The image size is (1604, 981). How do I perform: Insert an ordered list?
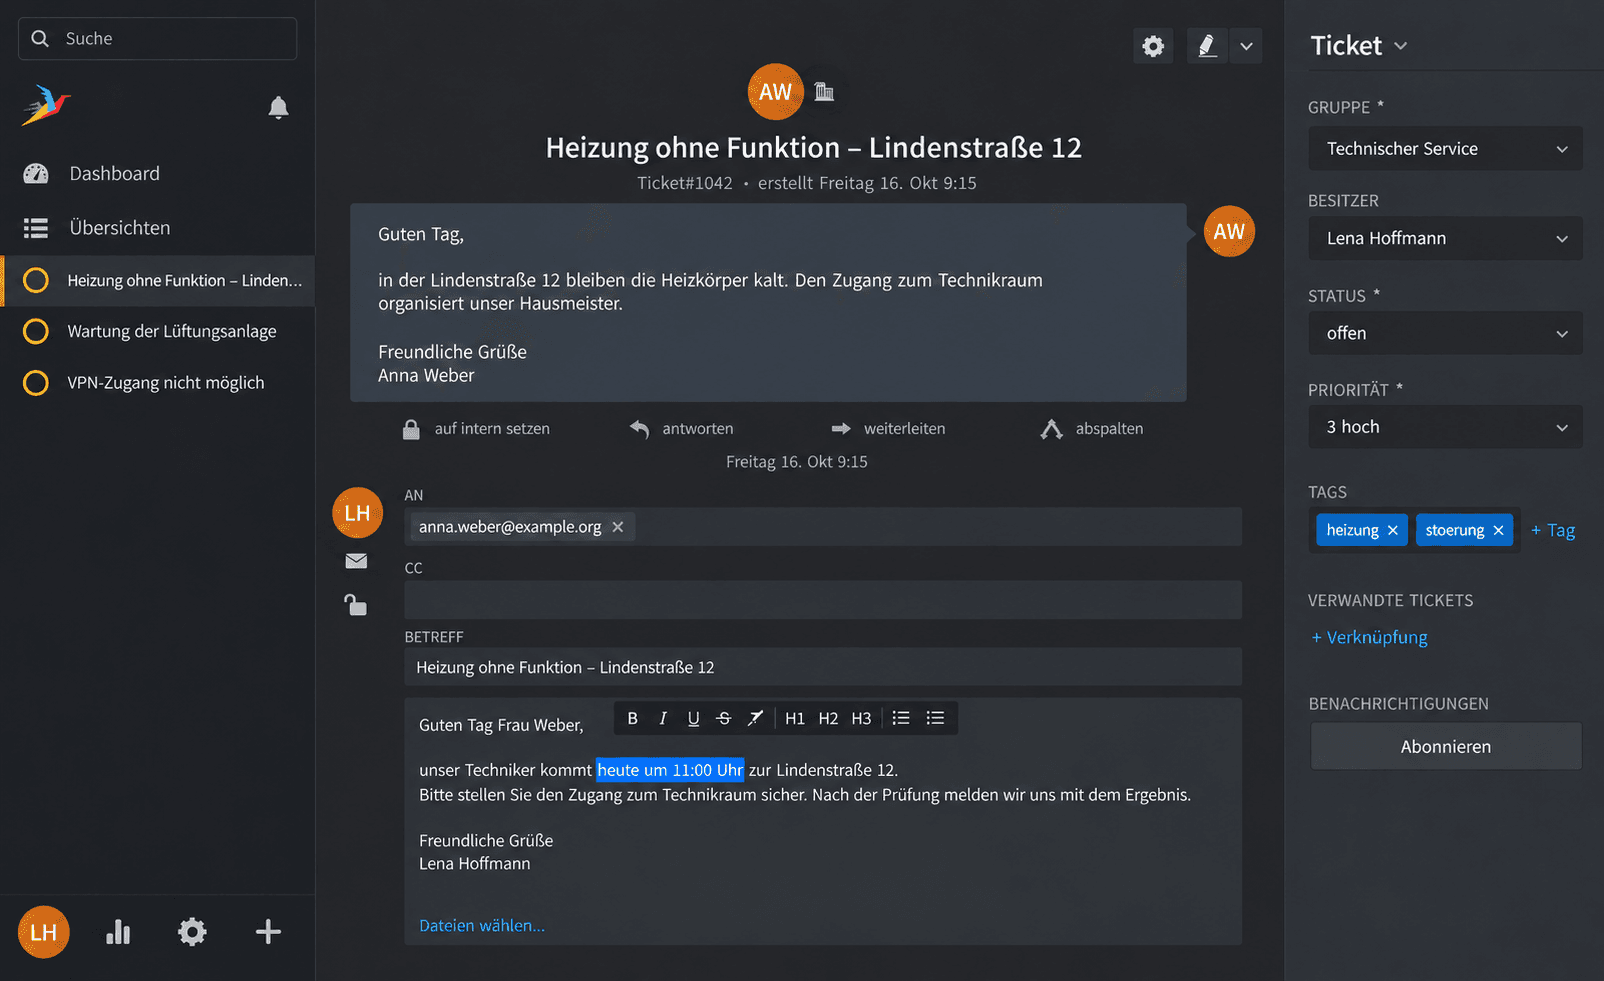(x=901, y=718)
